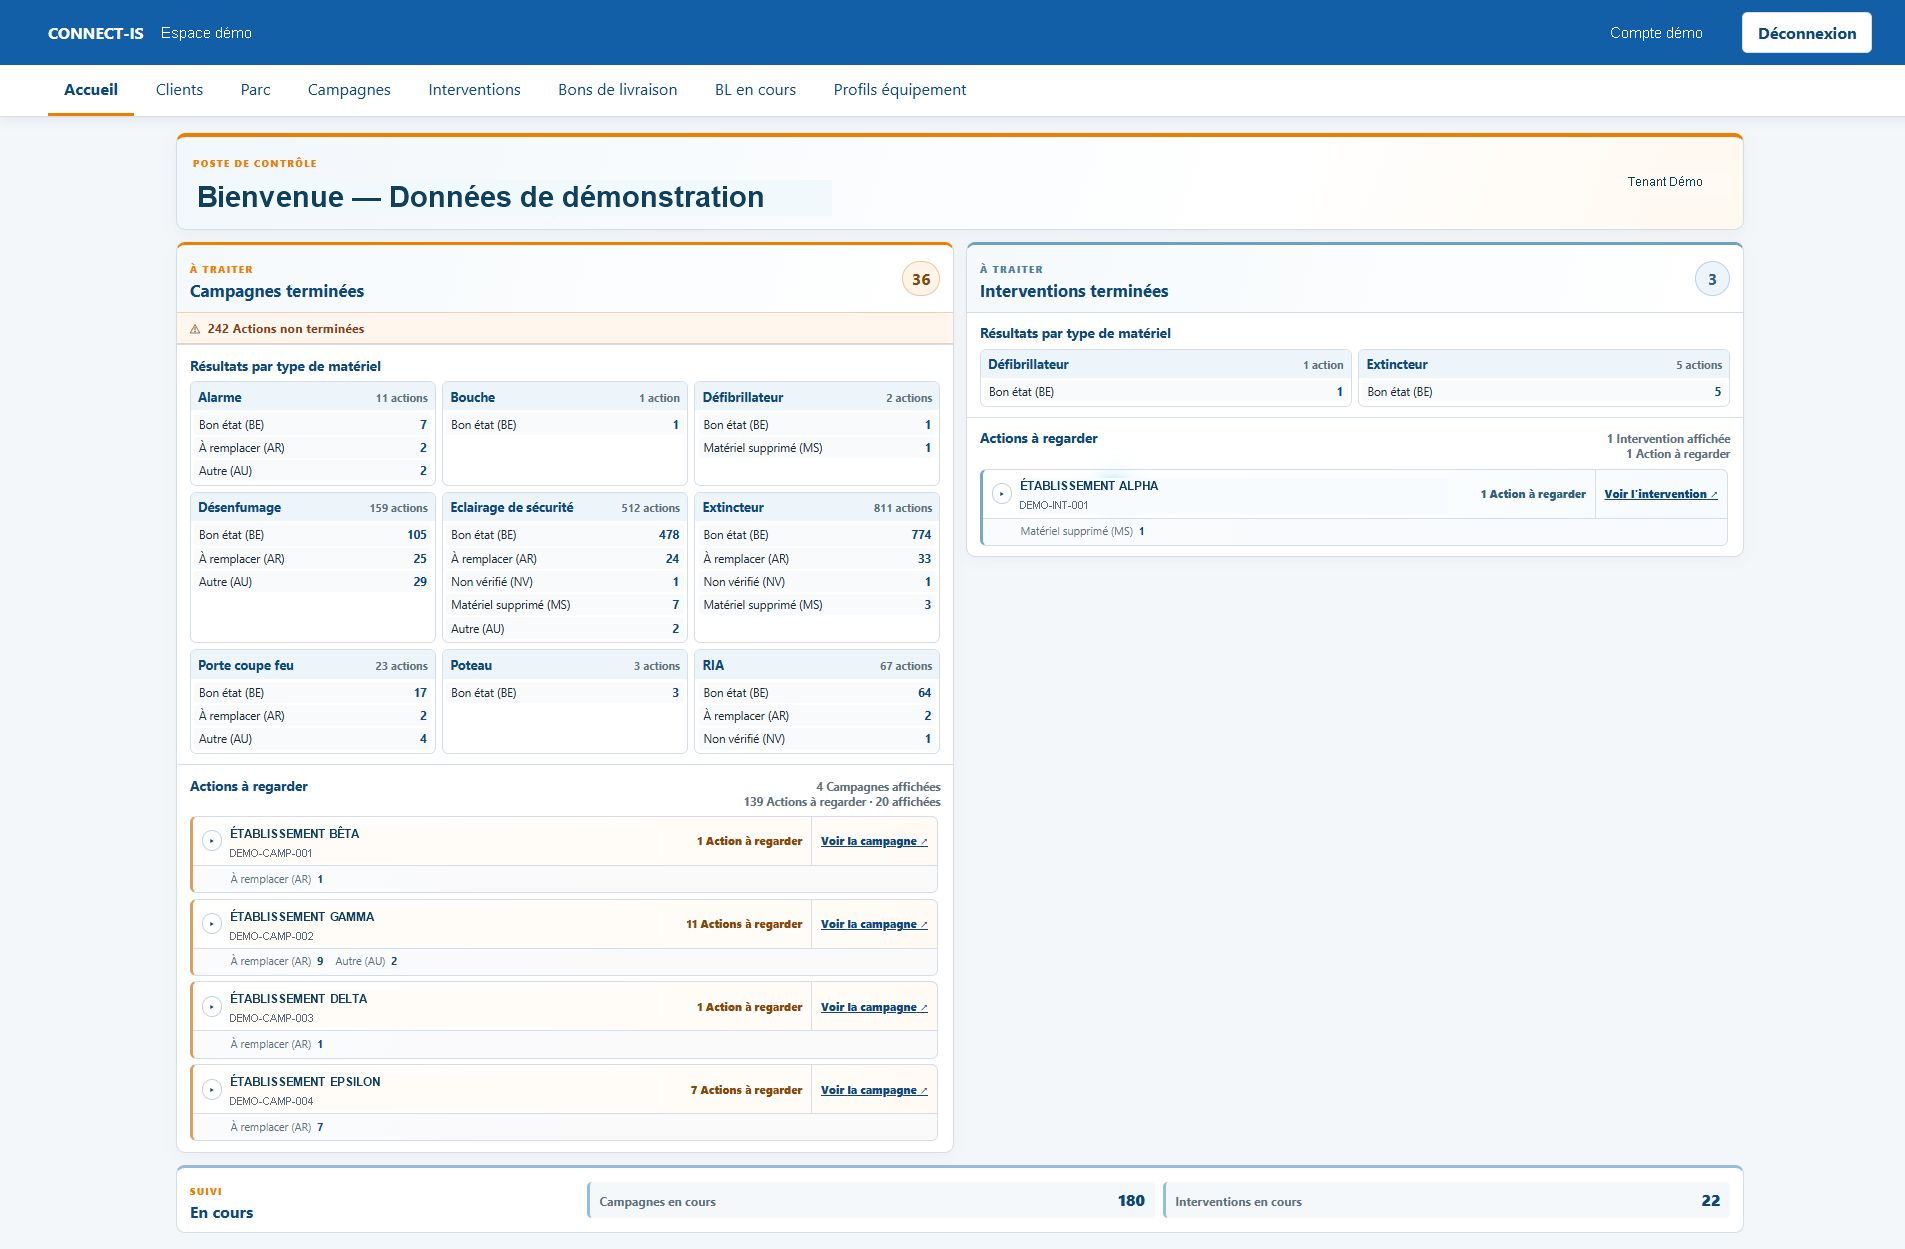
Task: Click the Compte démo link
Action: (1655, 33)
